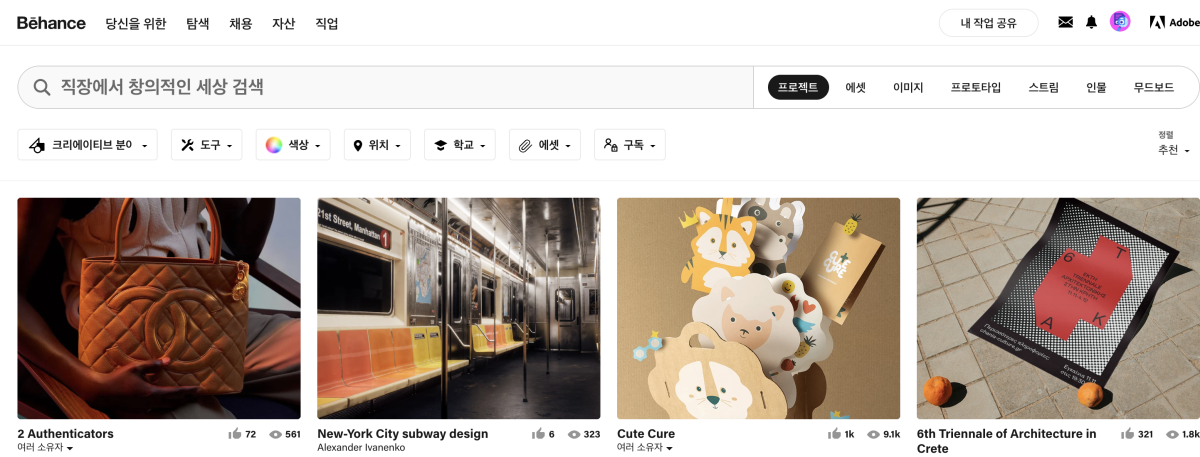Select the 에셋 search tab
The height and width of the screenshot is (457, 1200).
tap(856, 88)
